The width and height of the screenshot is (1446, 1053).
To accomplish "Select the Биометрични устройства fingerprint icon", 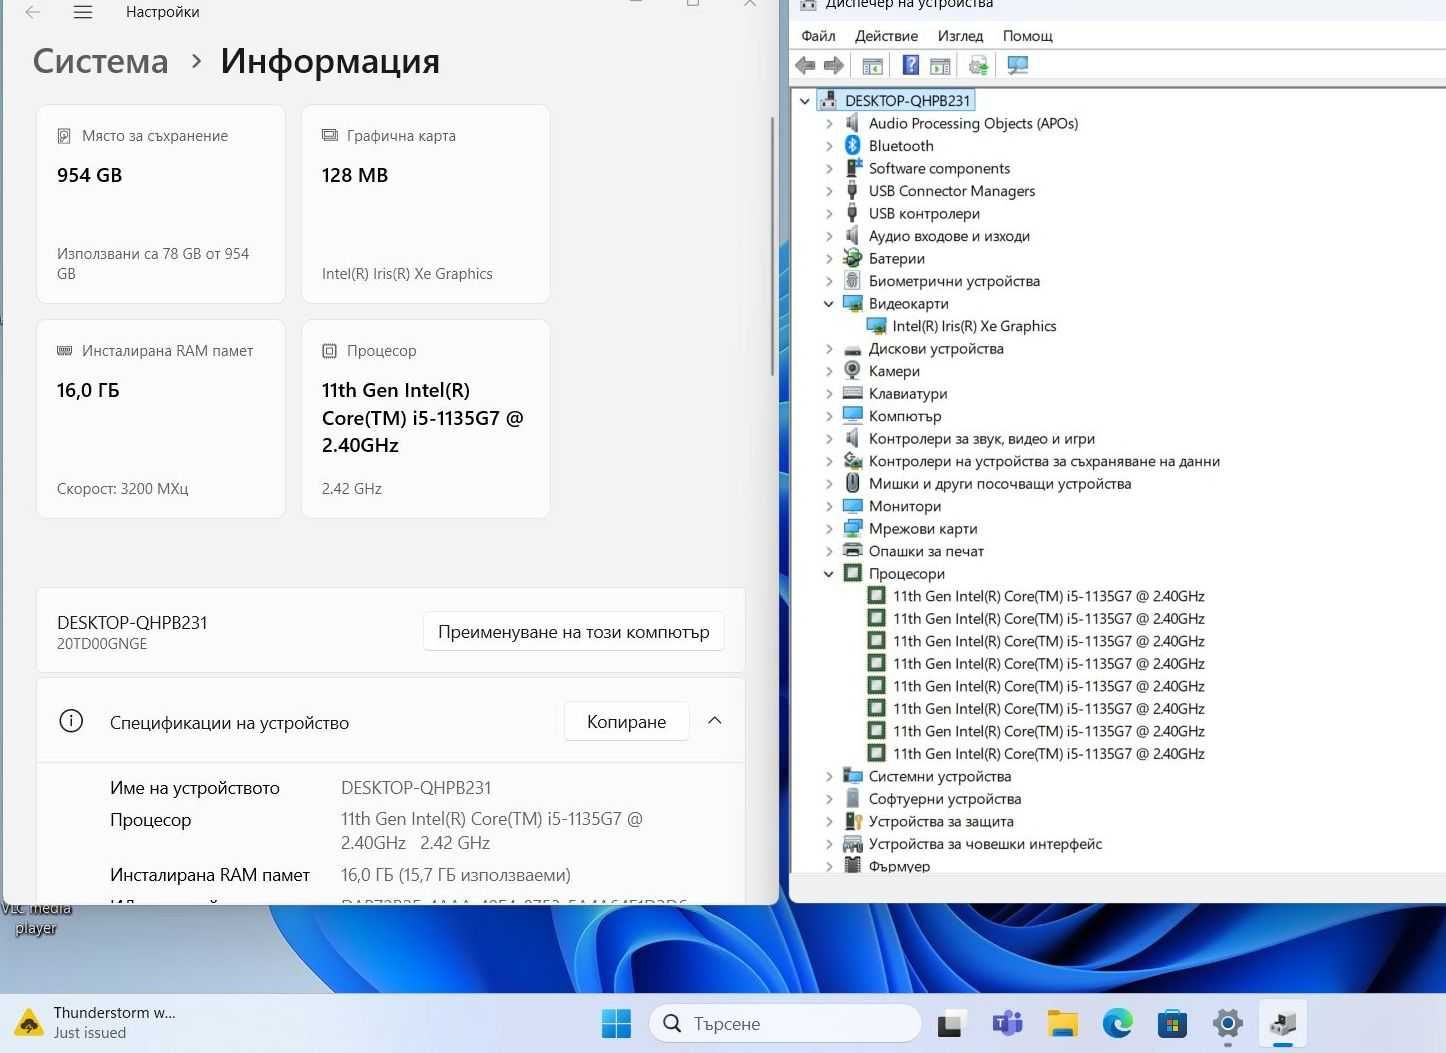I will (x=852, y=281).
